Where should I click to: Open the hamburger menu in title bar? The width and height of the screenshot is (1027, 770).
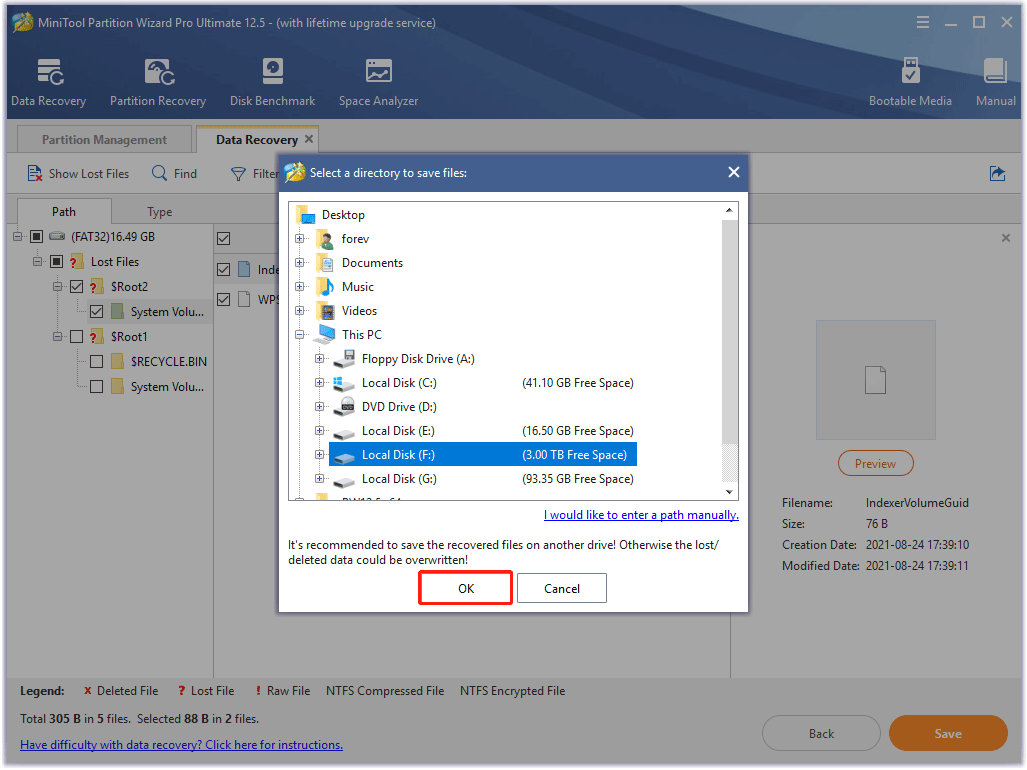click(x=923, y=23)
